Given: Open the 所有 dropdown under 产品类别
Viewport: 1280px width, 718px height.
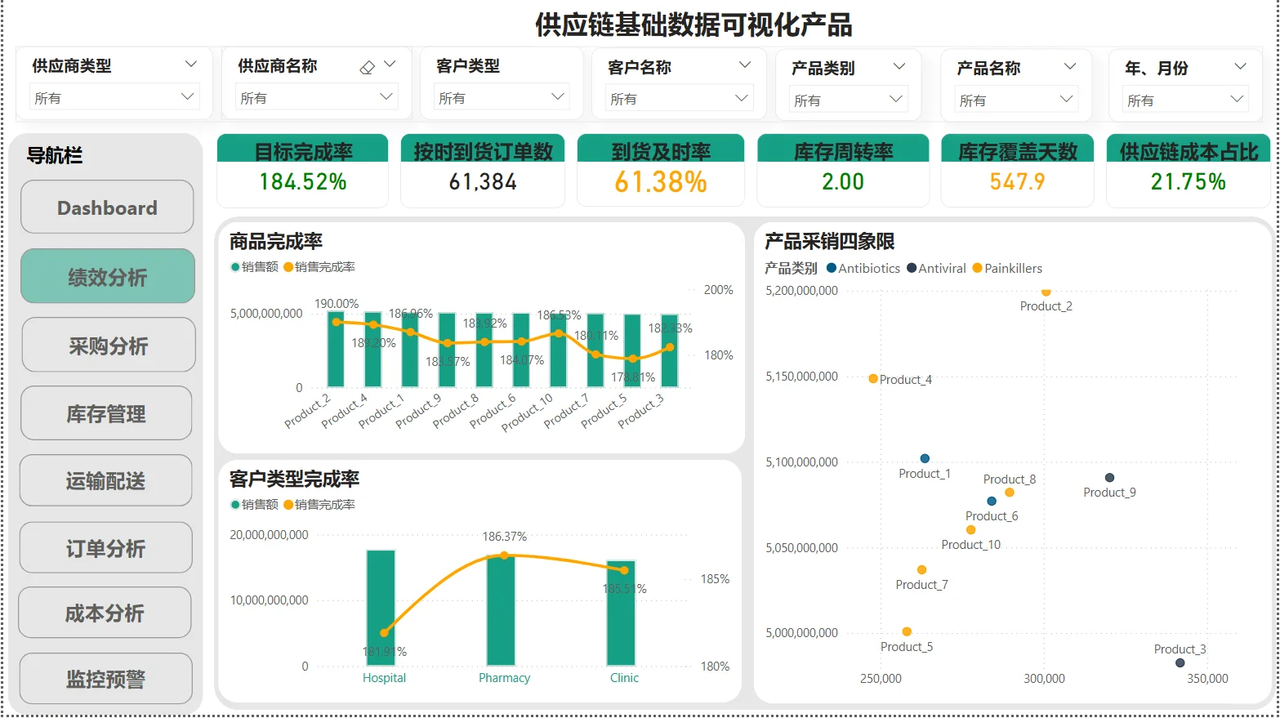Looking at the screenshot, I should click(x=848, y=100).
